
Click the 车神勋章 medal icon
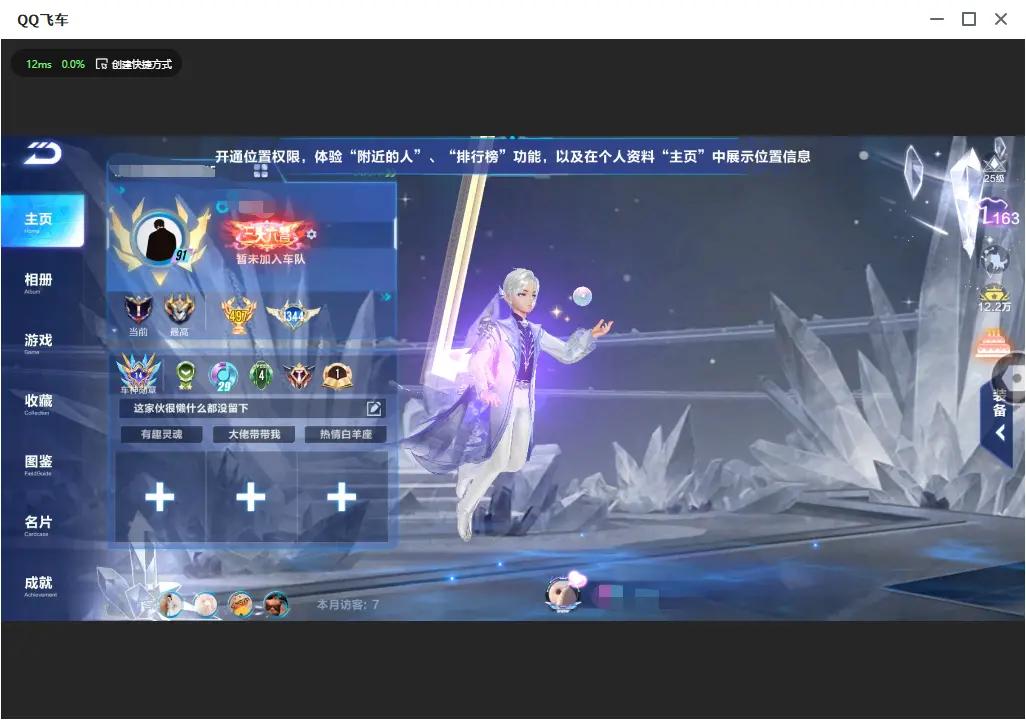tap(138, 374)
